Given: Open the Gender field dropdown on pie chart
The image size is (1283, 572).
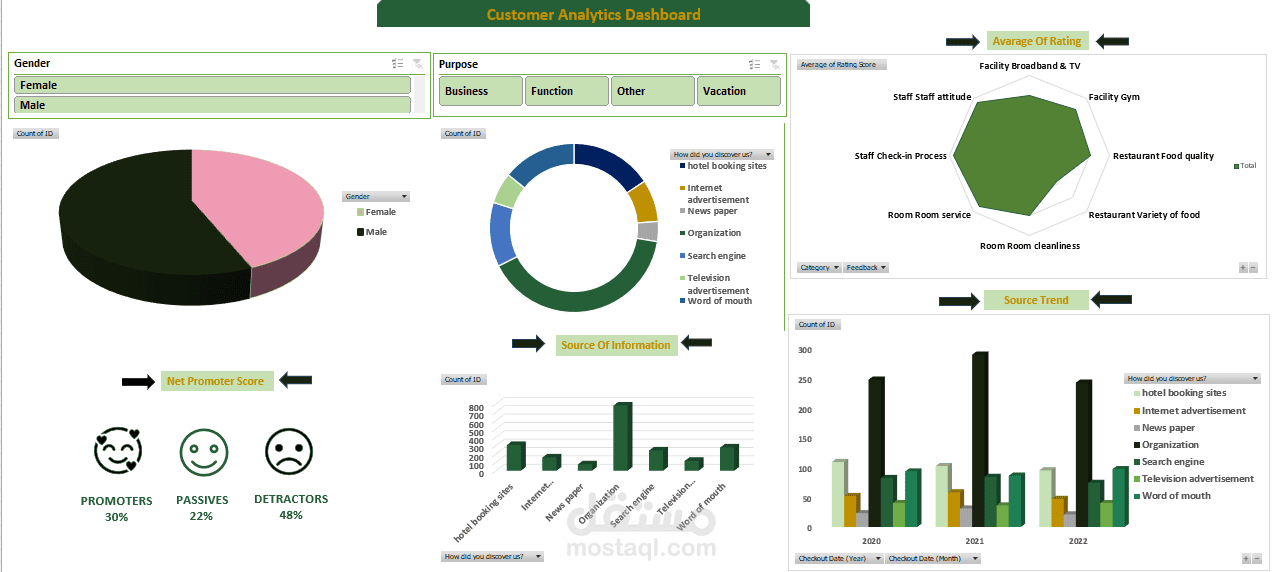Looking at the screenshot, I should (x=376, y=197).
